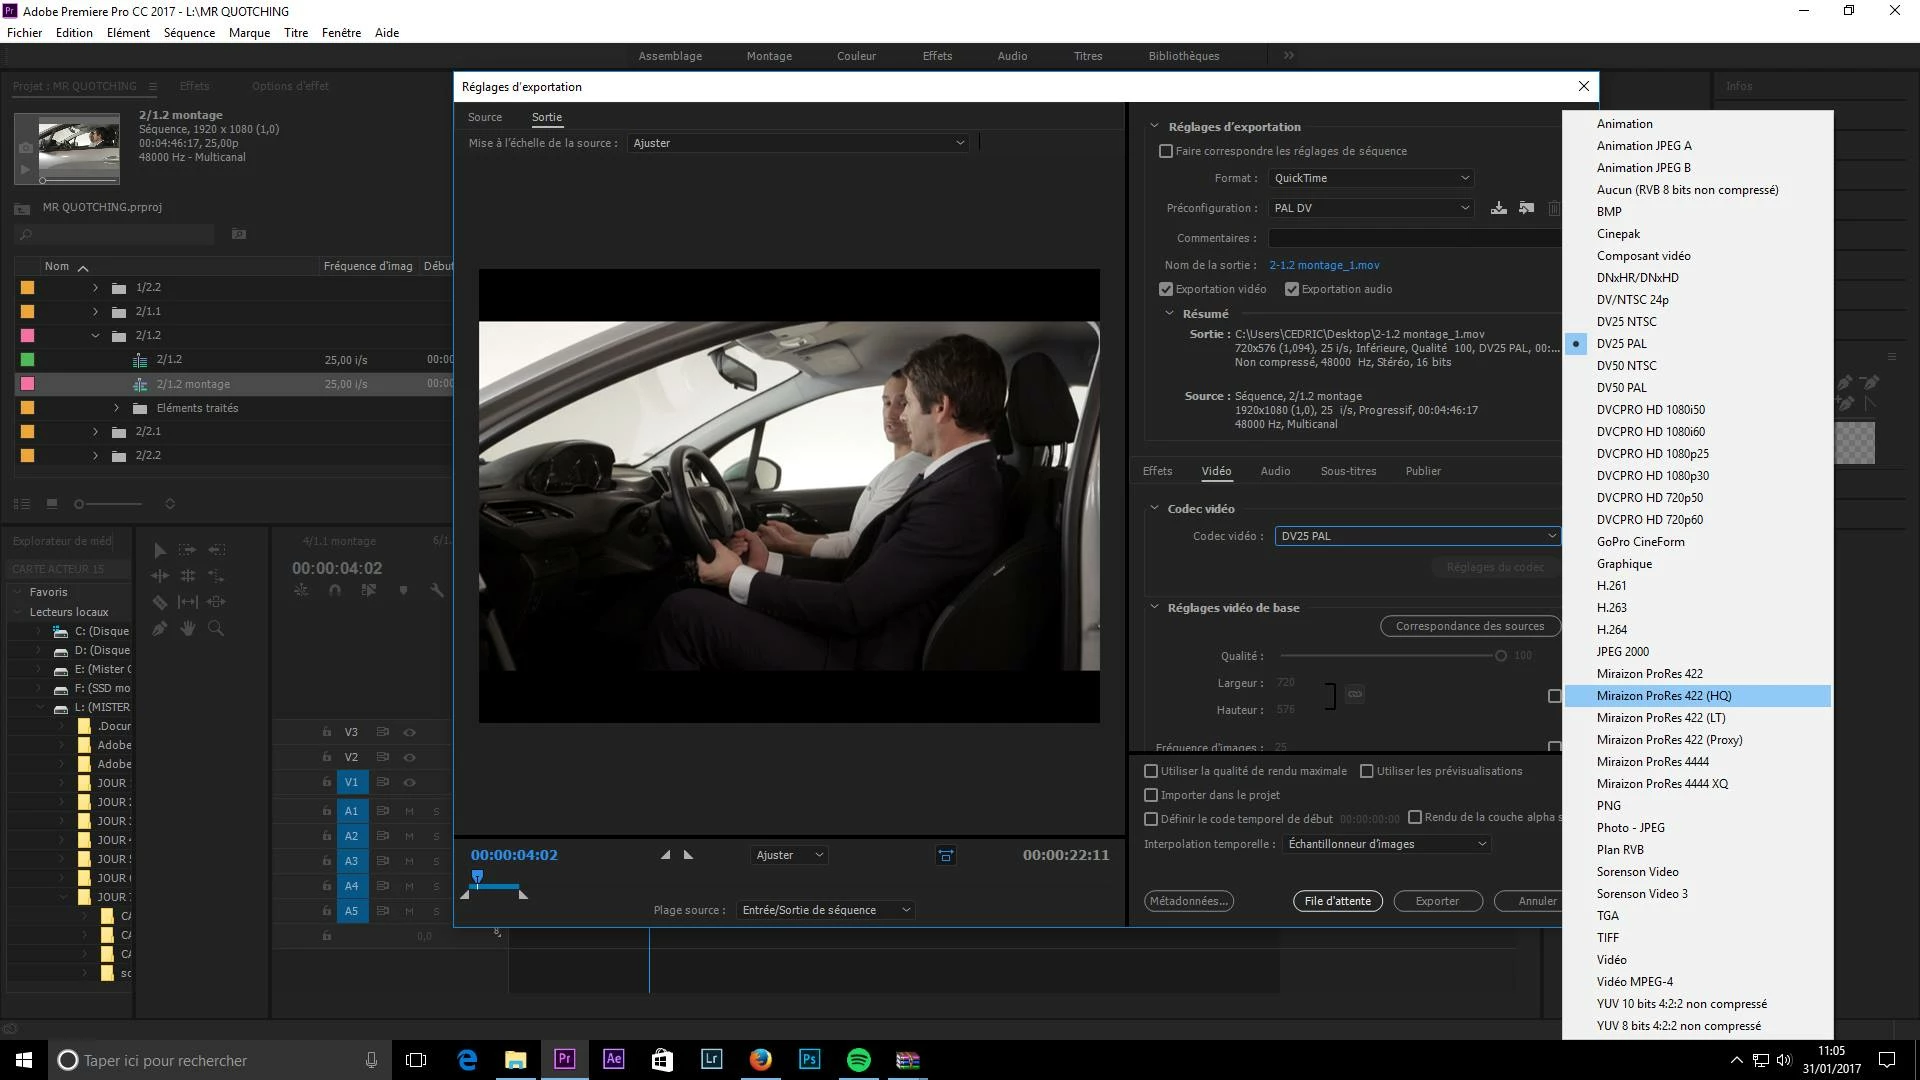Click the aspect ratio correction icon
1920x1080 pixels.
pyautogui.click(x=945, y=855)
